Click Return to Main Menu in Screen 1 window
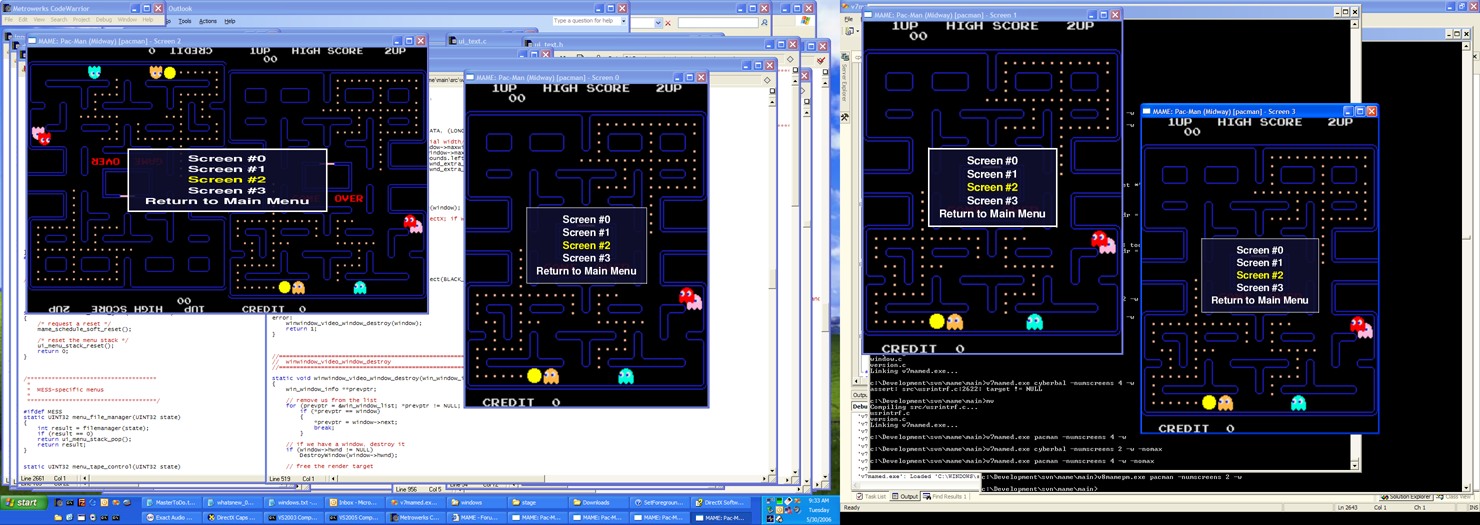This screenshot has width=1480, height=525. click(x=992, y=214)
